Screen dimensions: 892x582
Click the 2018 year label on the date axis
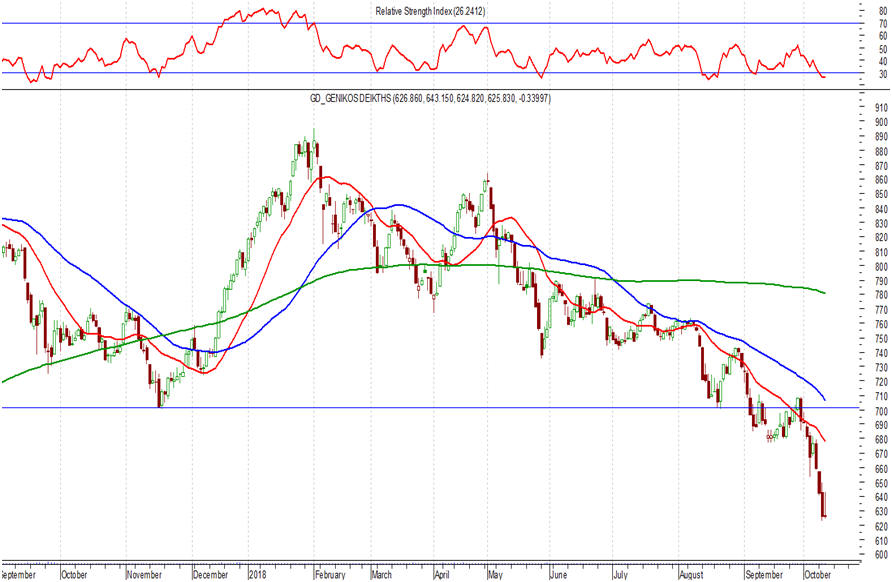[258, 575]
